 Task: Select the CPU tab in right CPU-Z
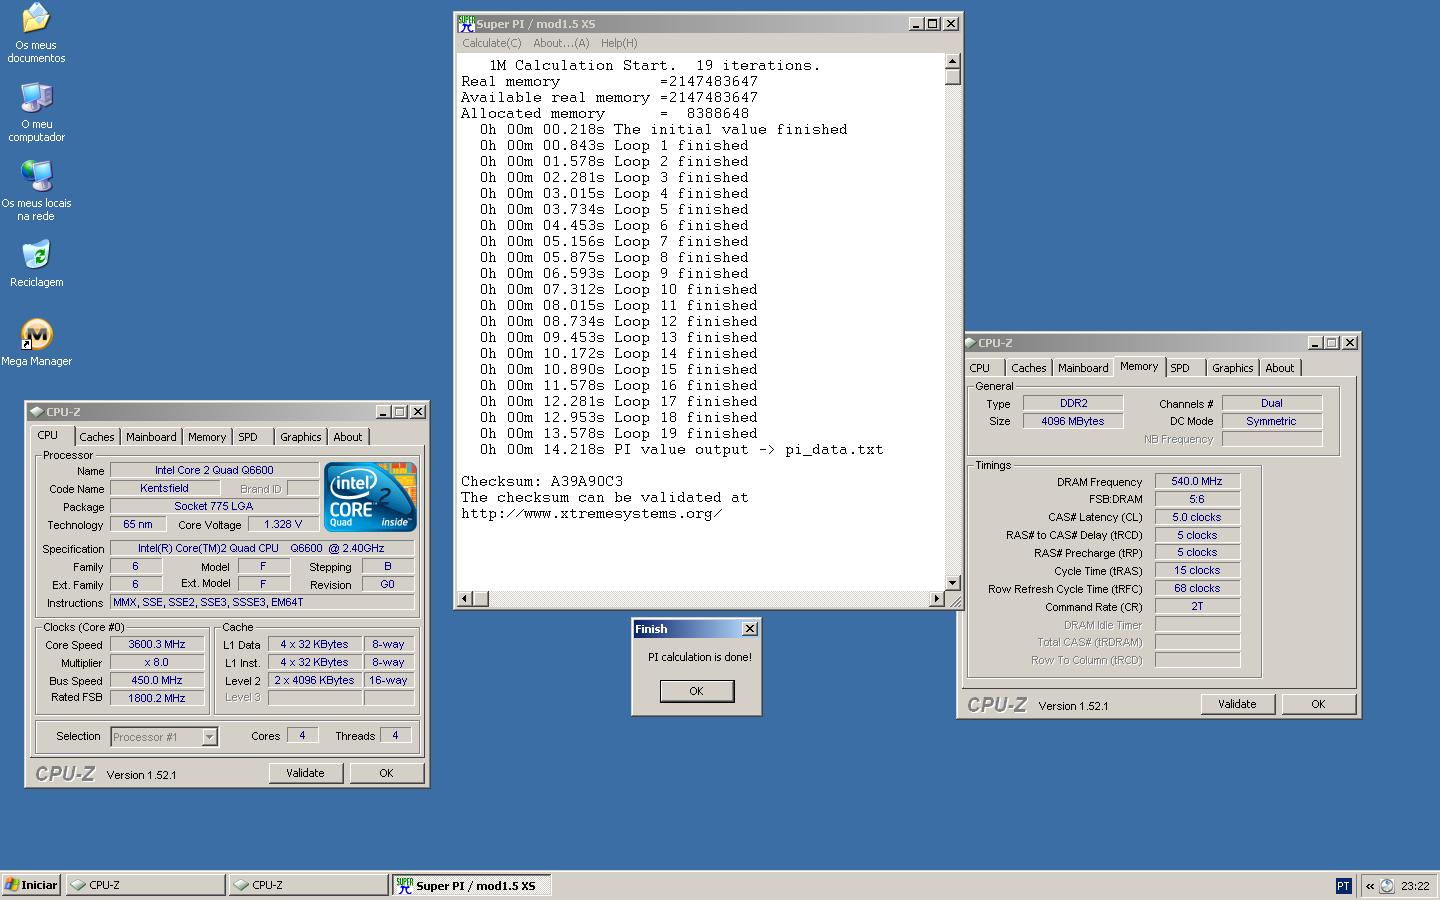pyautogui.click(x=980, y=368)
